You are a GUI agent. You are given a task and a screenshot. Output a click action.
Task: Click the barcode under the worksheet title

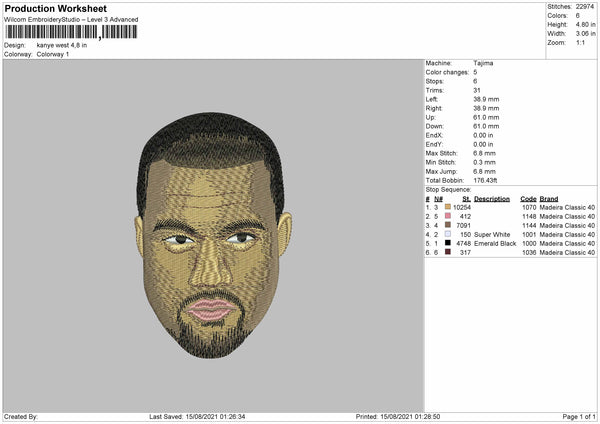point(71,32)
